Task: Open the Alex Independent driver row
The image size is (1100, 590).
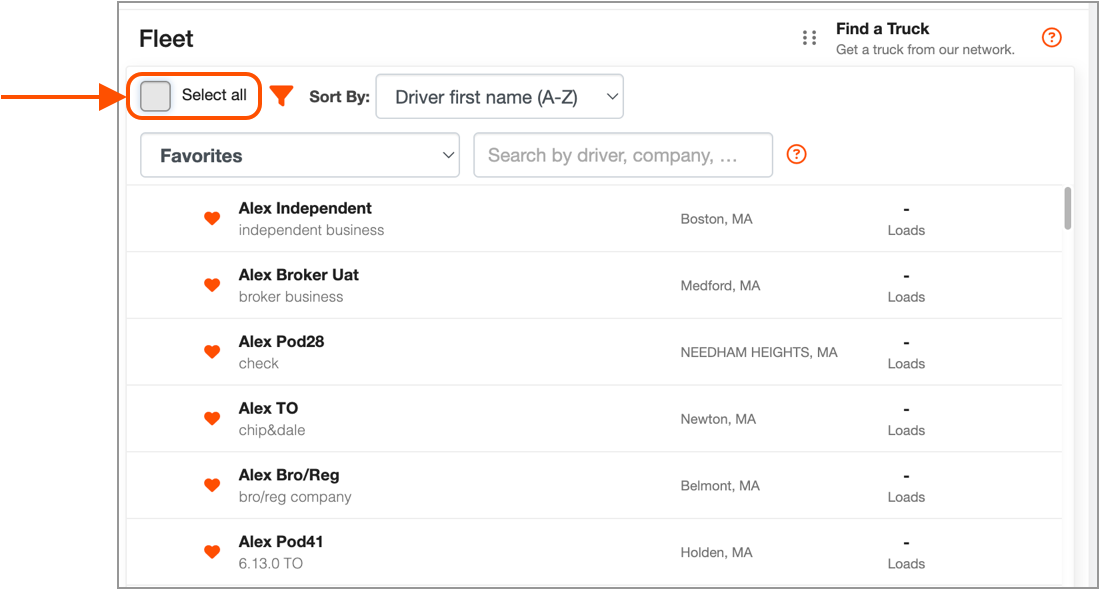Action: pyautogui.click(x=594, y=219)
